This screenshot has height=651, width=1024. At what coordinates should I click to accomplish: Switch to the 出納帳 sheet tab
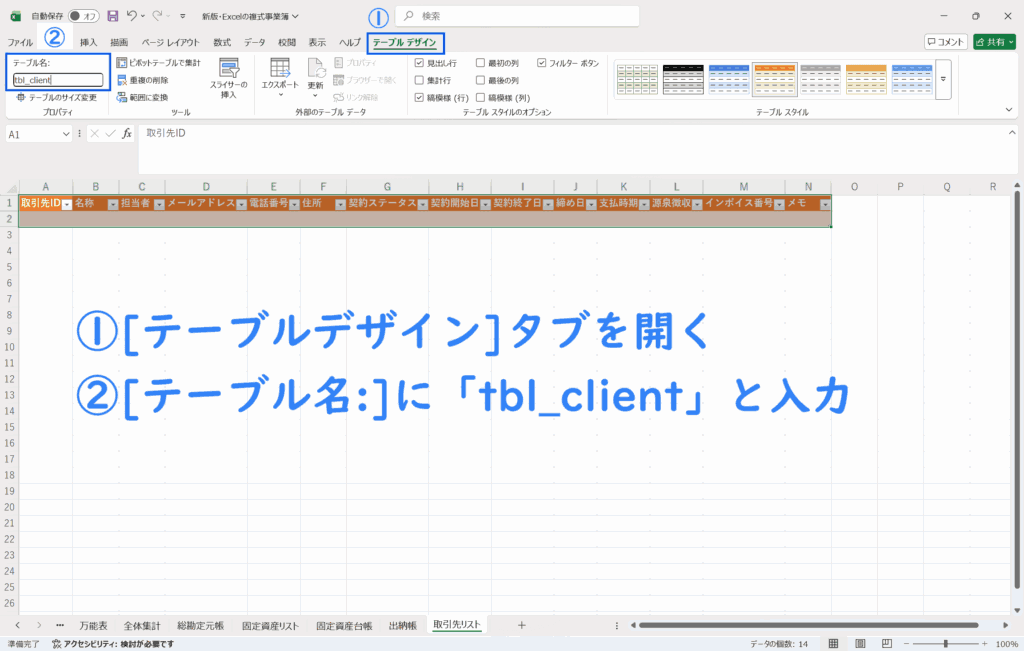click(403, 625)
